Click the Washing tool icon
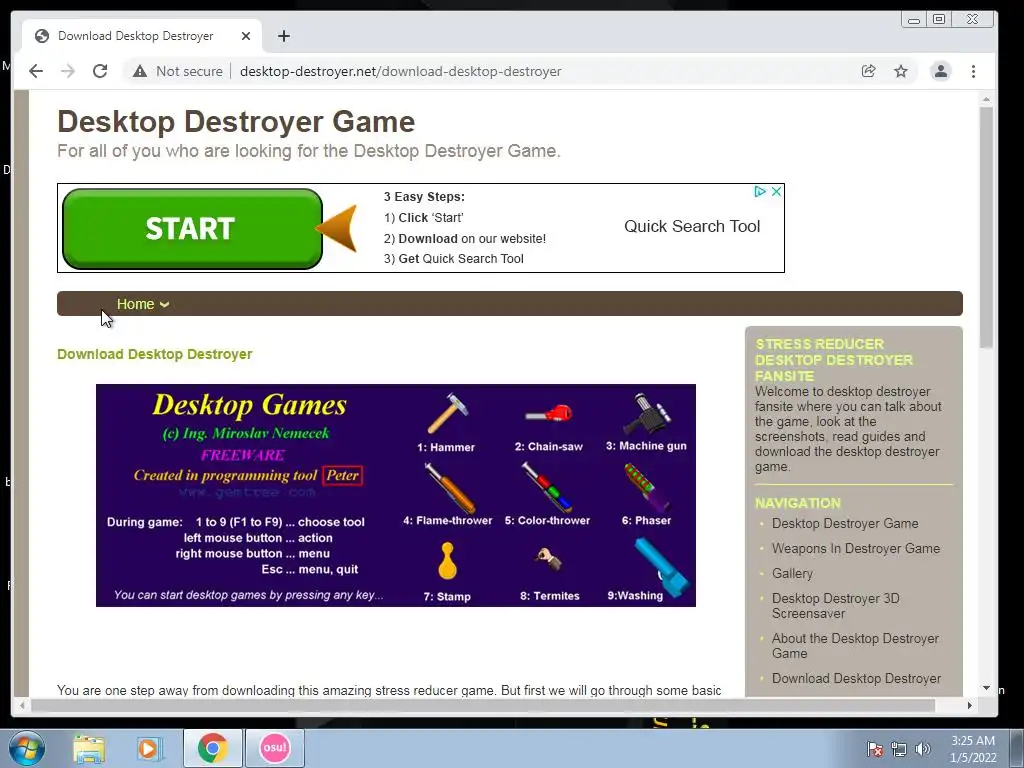This screenshot has width=1024, height=768. pyautogui.click(x=661, y=567)
